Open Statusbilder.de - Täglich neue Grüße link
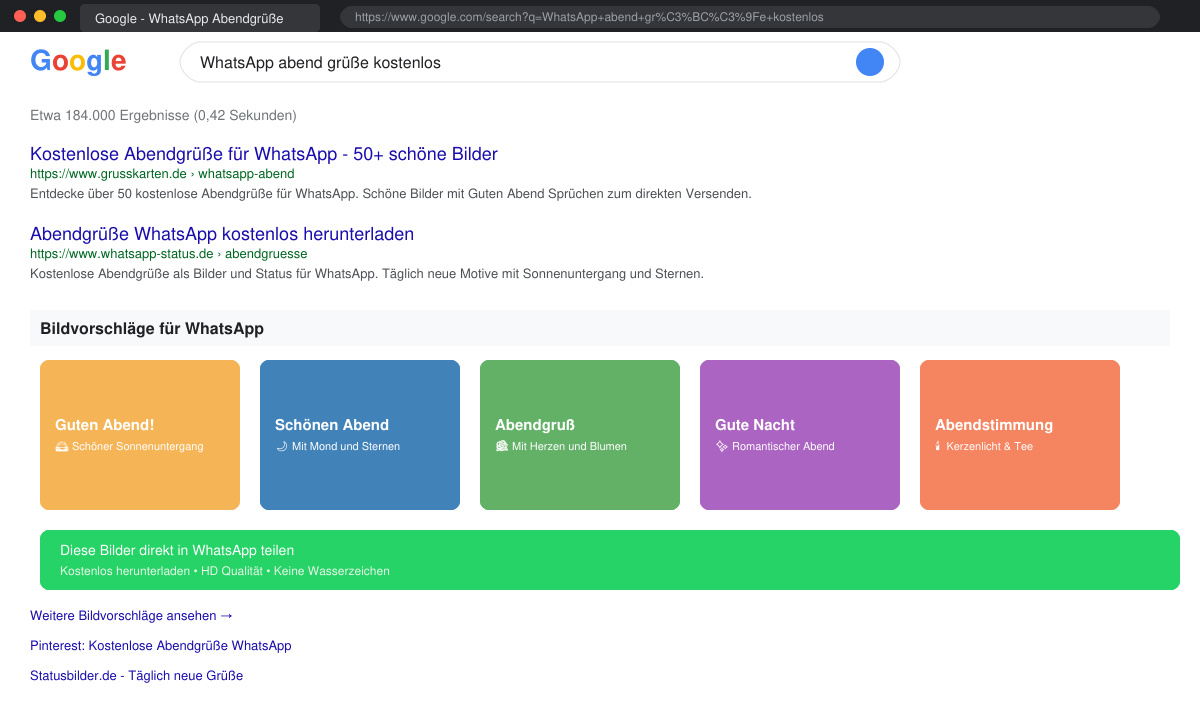 (137, 676)
